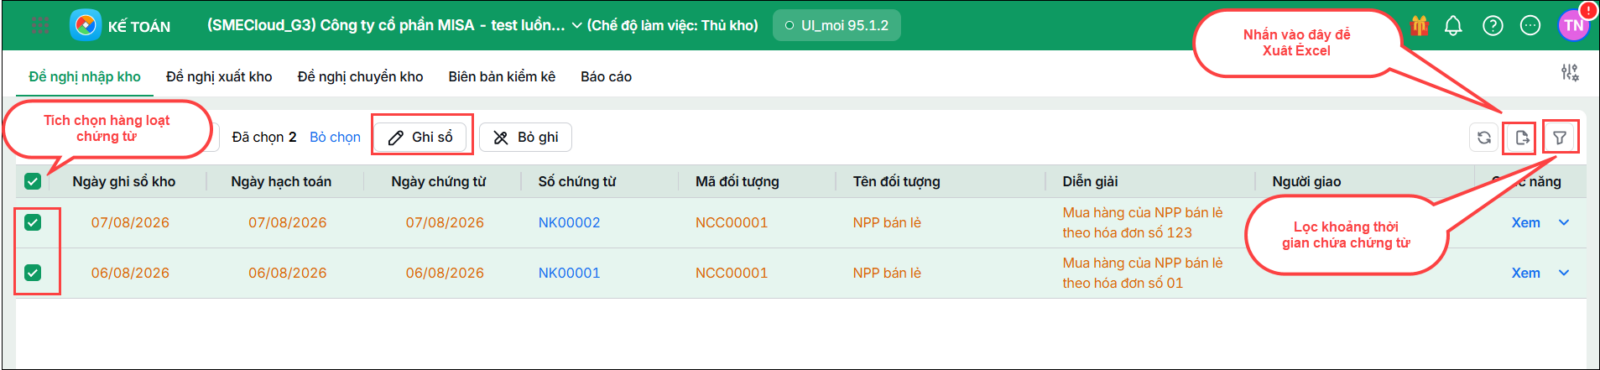Click the hóa đơn số 123 description cell
Image resolution: width=1600 pixels, height=370 pixels.
pyautogui.click(x=1143, y=223)
